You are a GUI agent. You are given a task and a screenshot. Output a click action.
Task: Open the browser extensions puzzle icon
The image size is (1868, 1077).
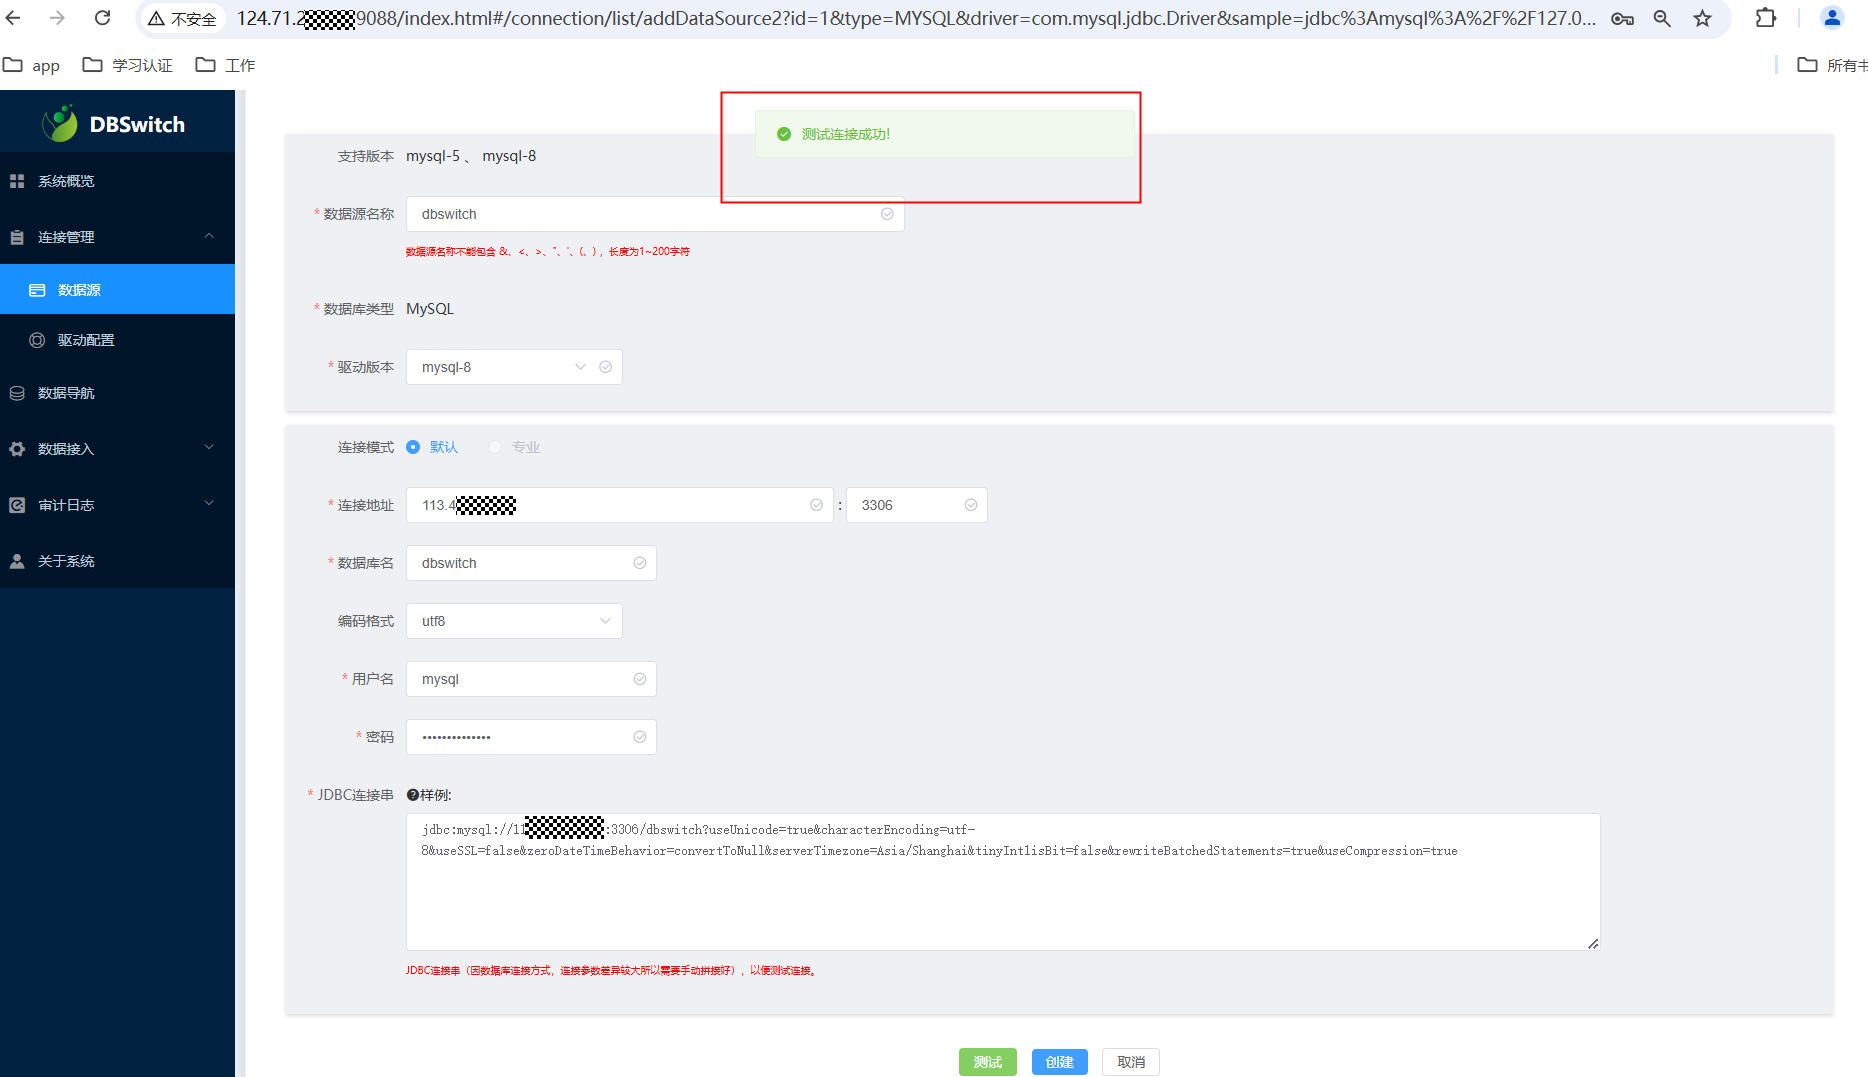pyautogui.click(x=1766, y=18)
